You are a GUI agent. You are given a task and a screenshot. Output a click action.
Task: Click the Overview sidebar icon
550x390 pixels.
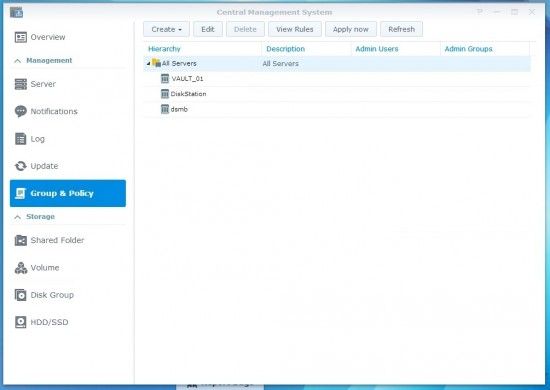point(21,37)
